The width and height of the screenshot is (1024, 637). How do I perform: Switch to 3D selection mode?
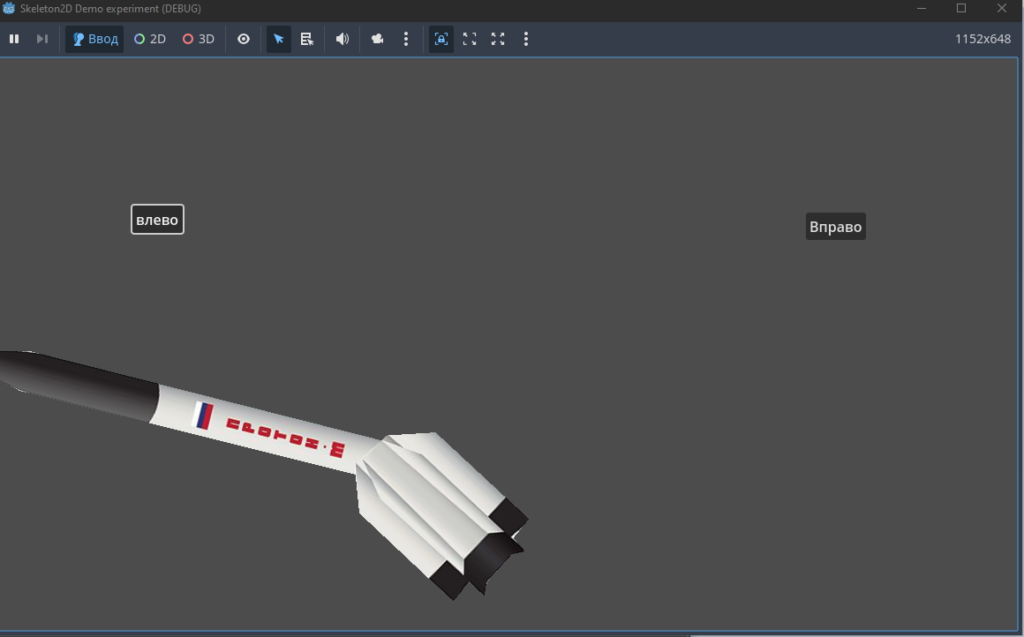coord(198,39)
